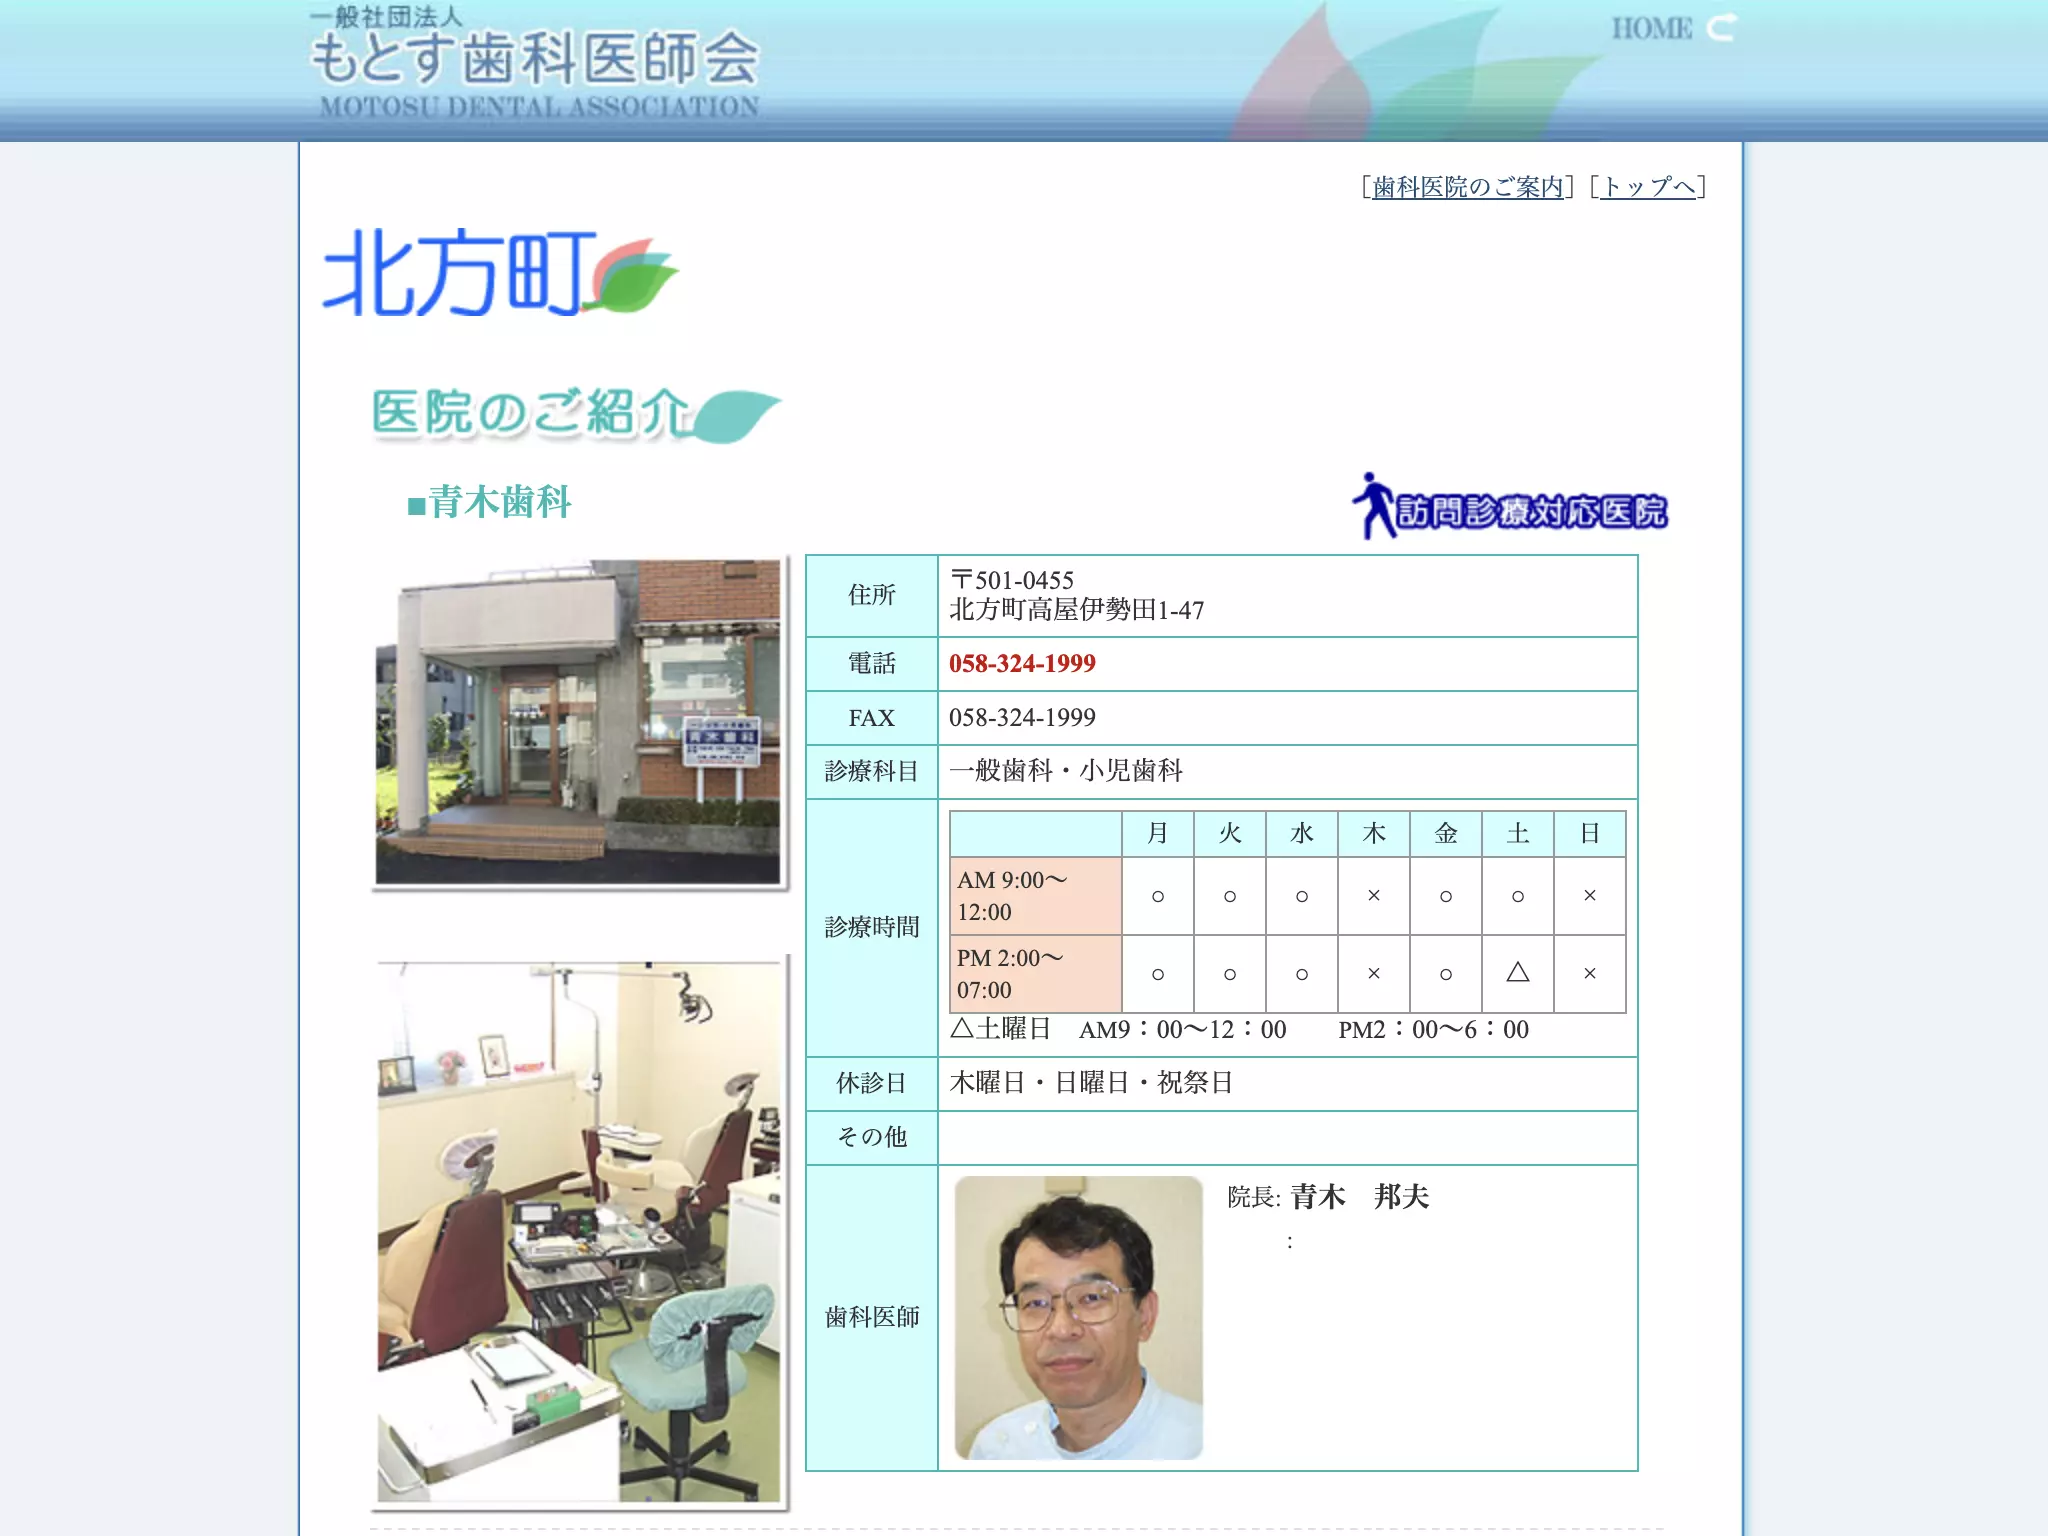Screen dimensions: 2048x1536
Task: Click the 医院のご紹介 section heading graphic
Action: coord(576,414)
